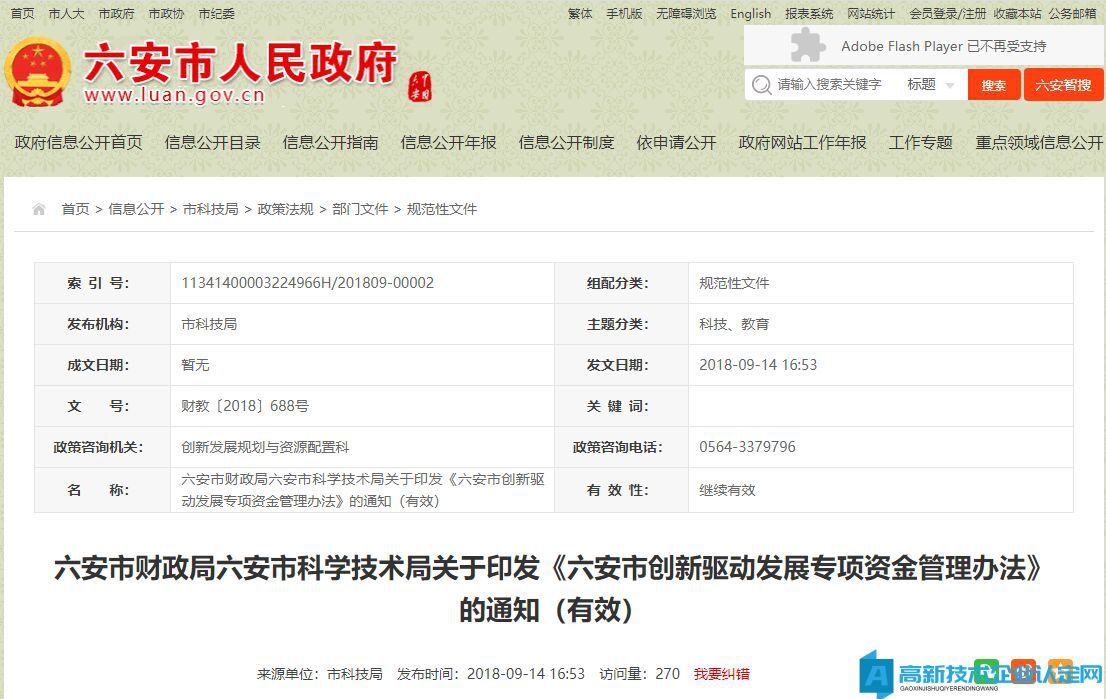Image resolution: width=1106 pixels, height=699 pixels.
Task: Open the 标题 search type dropdown
Action: (x=930, y=85)
